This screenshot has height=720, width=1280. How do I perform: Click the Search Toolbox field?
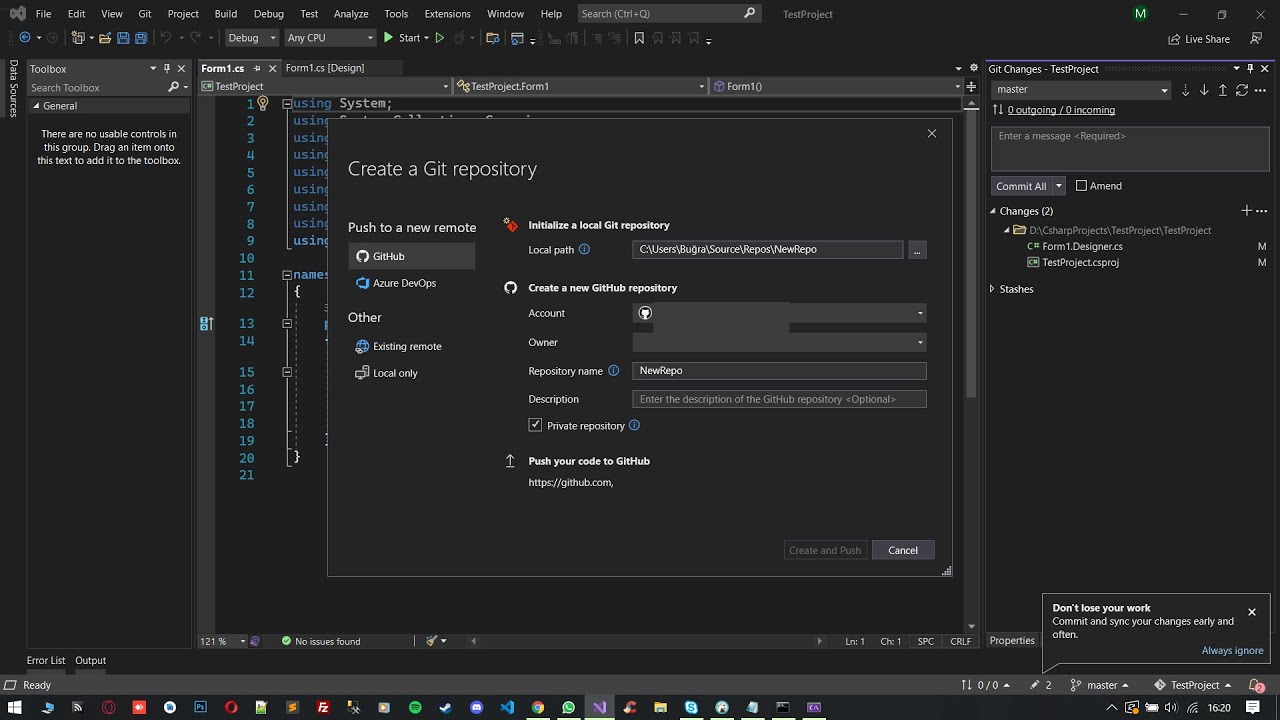(97, 88)
